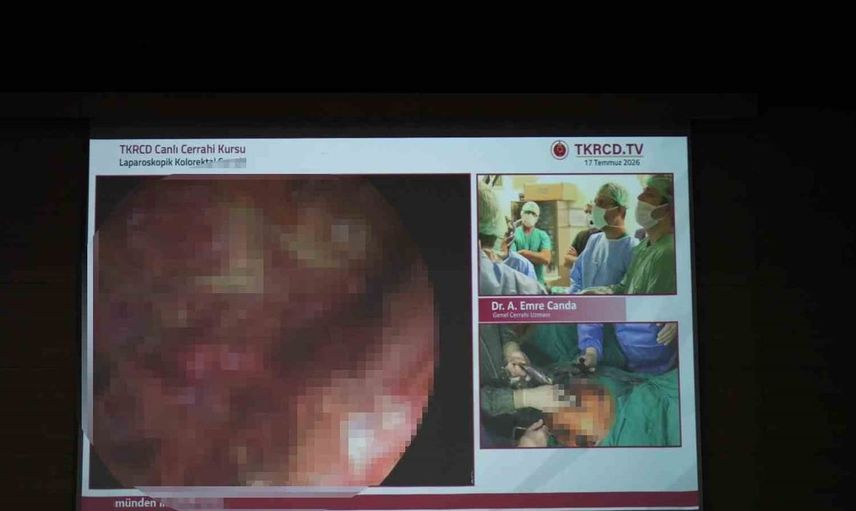This screenshot has width=856, height=511.
Task: Select the '17 Temmuz 2026' date text
Action: (x=612, y=163)
